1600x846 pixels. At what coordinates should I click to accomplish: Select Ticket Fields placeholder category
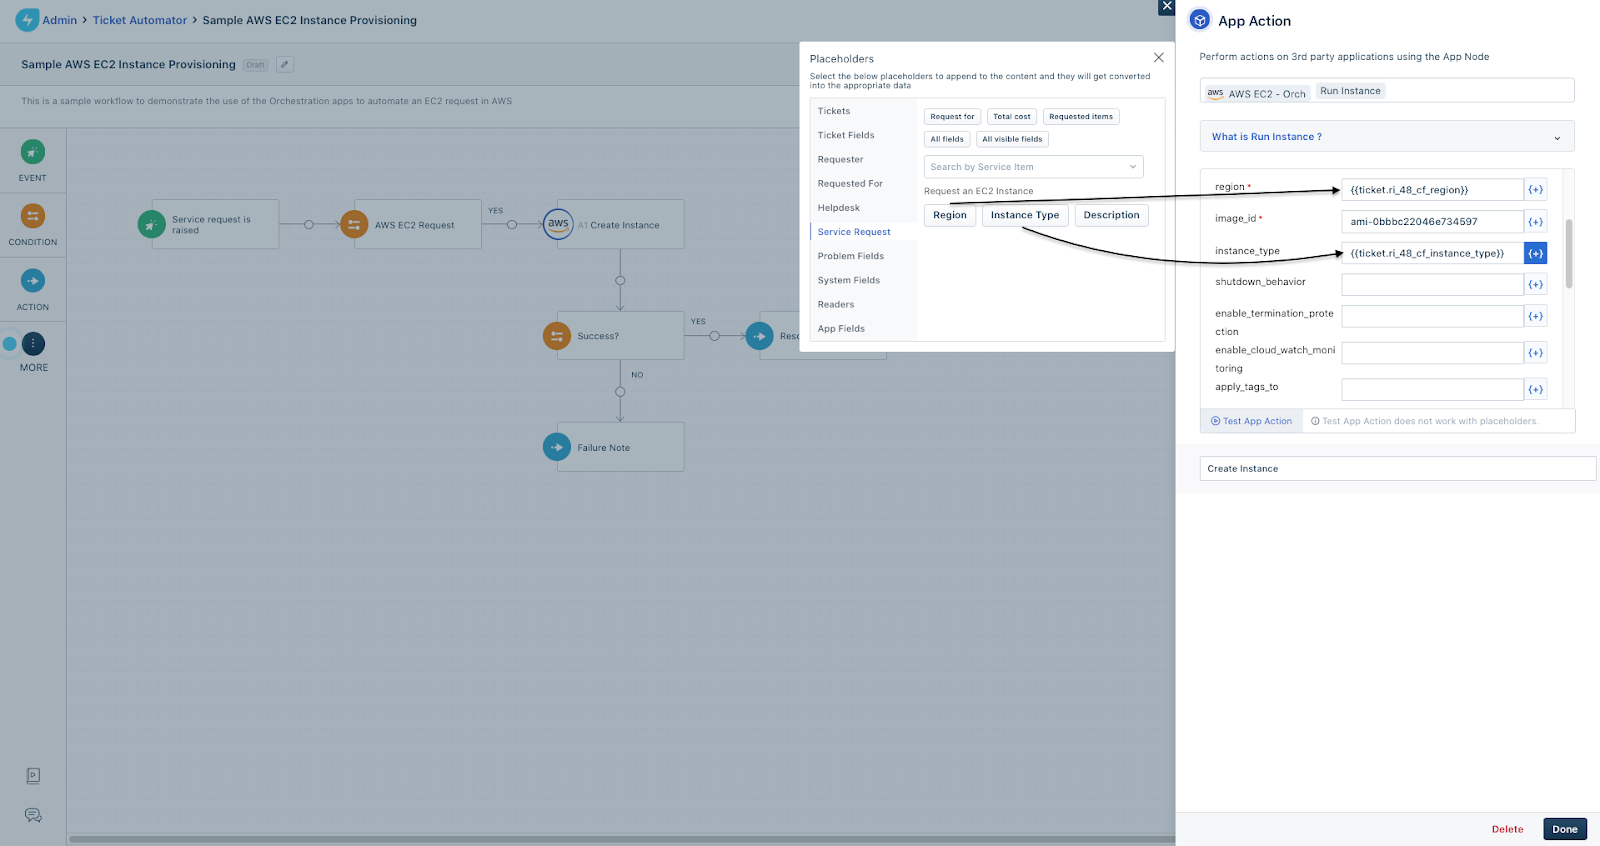(846, 135)
